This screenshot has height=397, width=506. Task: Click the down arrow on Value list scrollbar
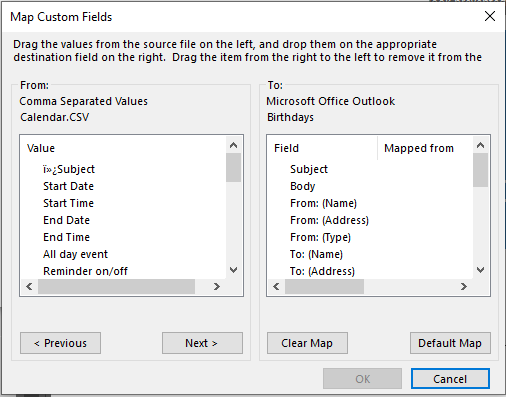[234, 270]
